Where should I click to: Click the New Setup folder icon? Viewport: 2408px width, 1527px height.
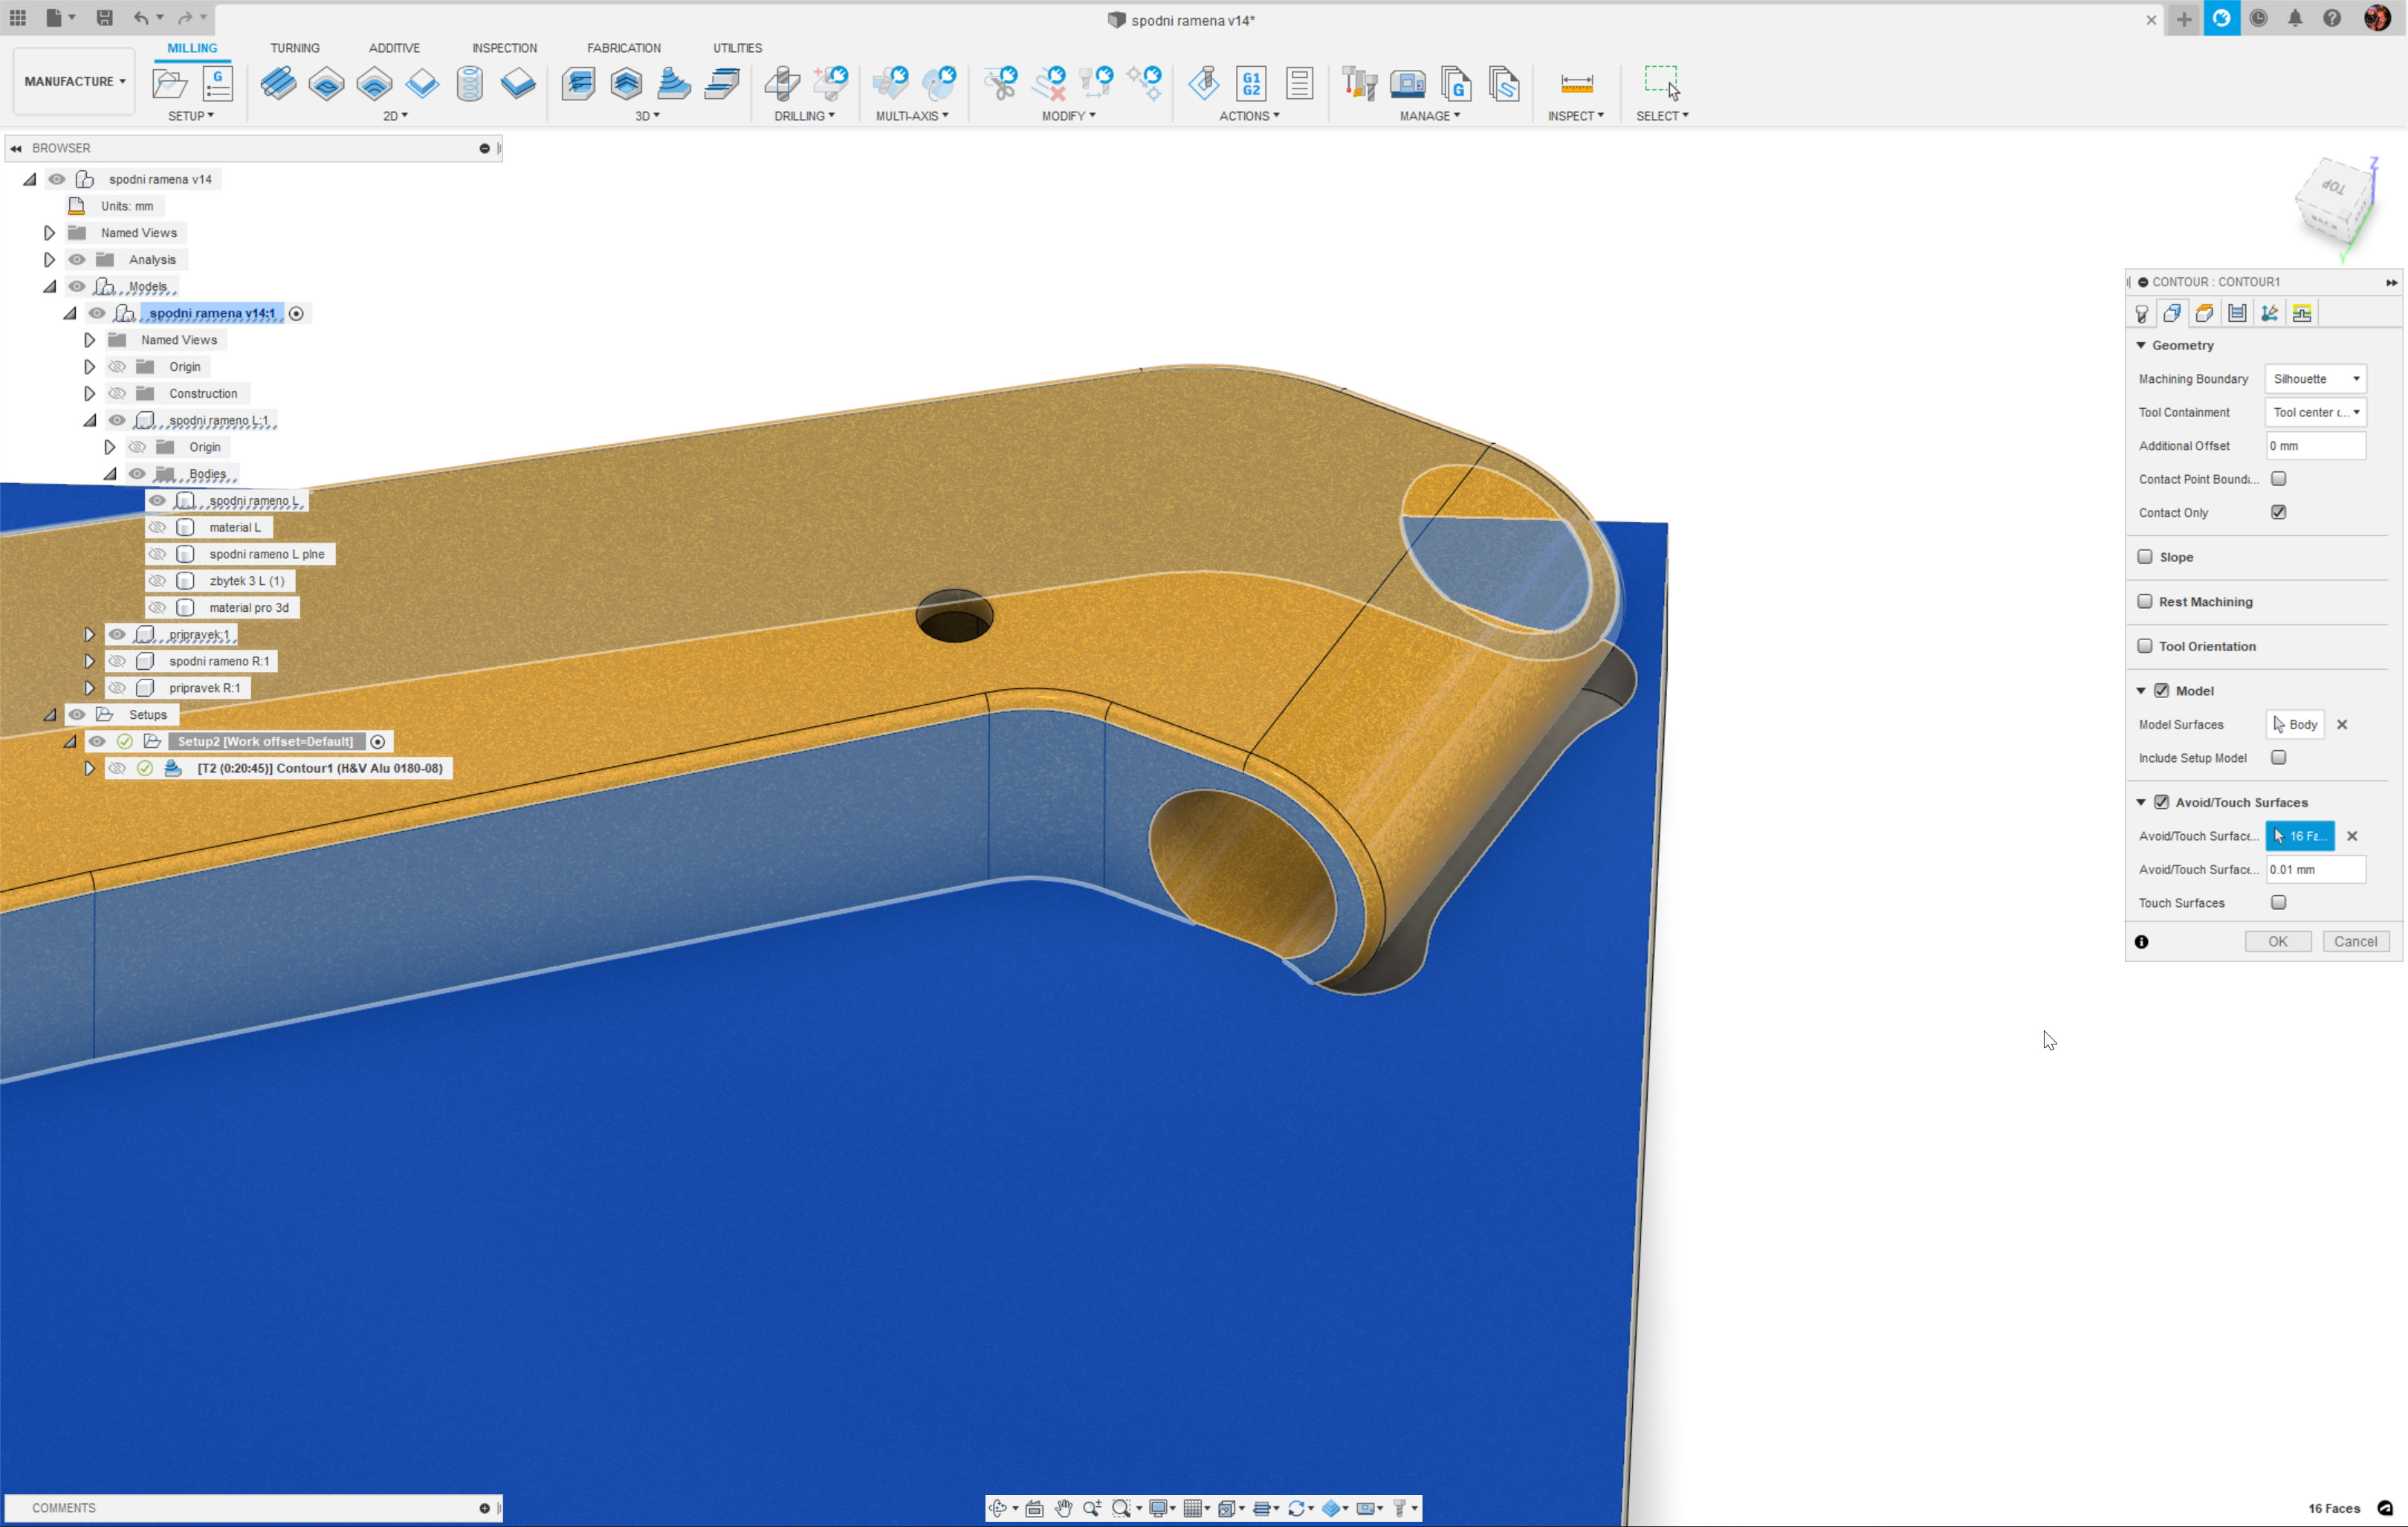(x=170, y=84)
